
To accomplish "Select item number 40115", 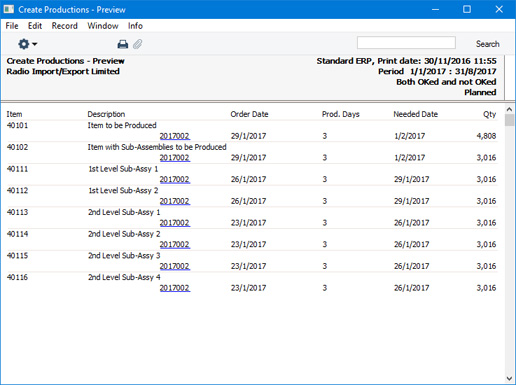I will click(x=17, y=255).
